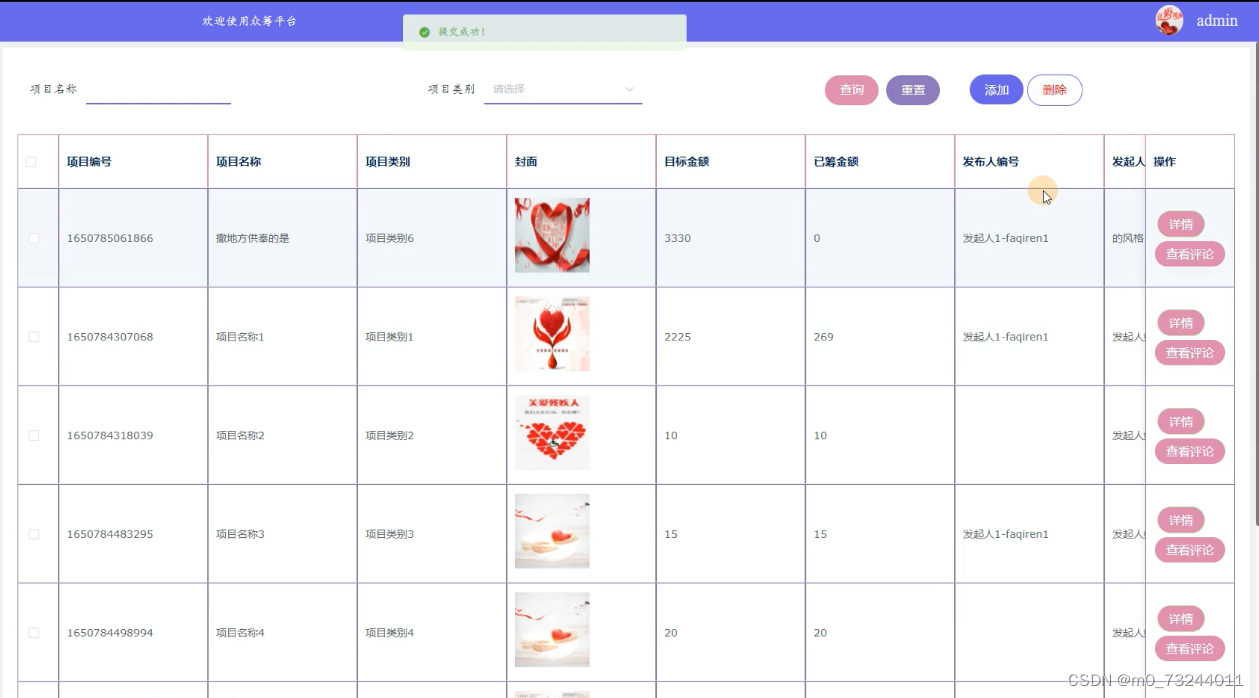Tick the checkbox for 项目名称3 row
The height and width of the screenshot is (698, 1259).
(34, 534)
